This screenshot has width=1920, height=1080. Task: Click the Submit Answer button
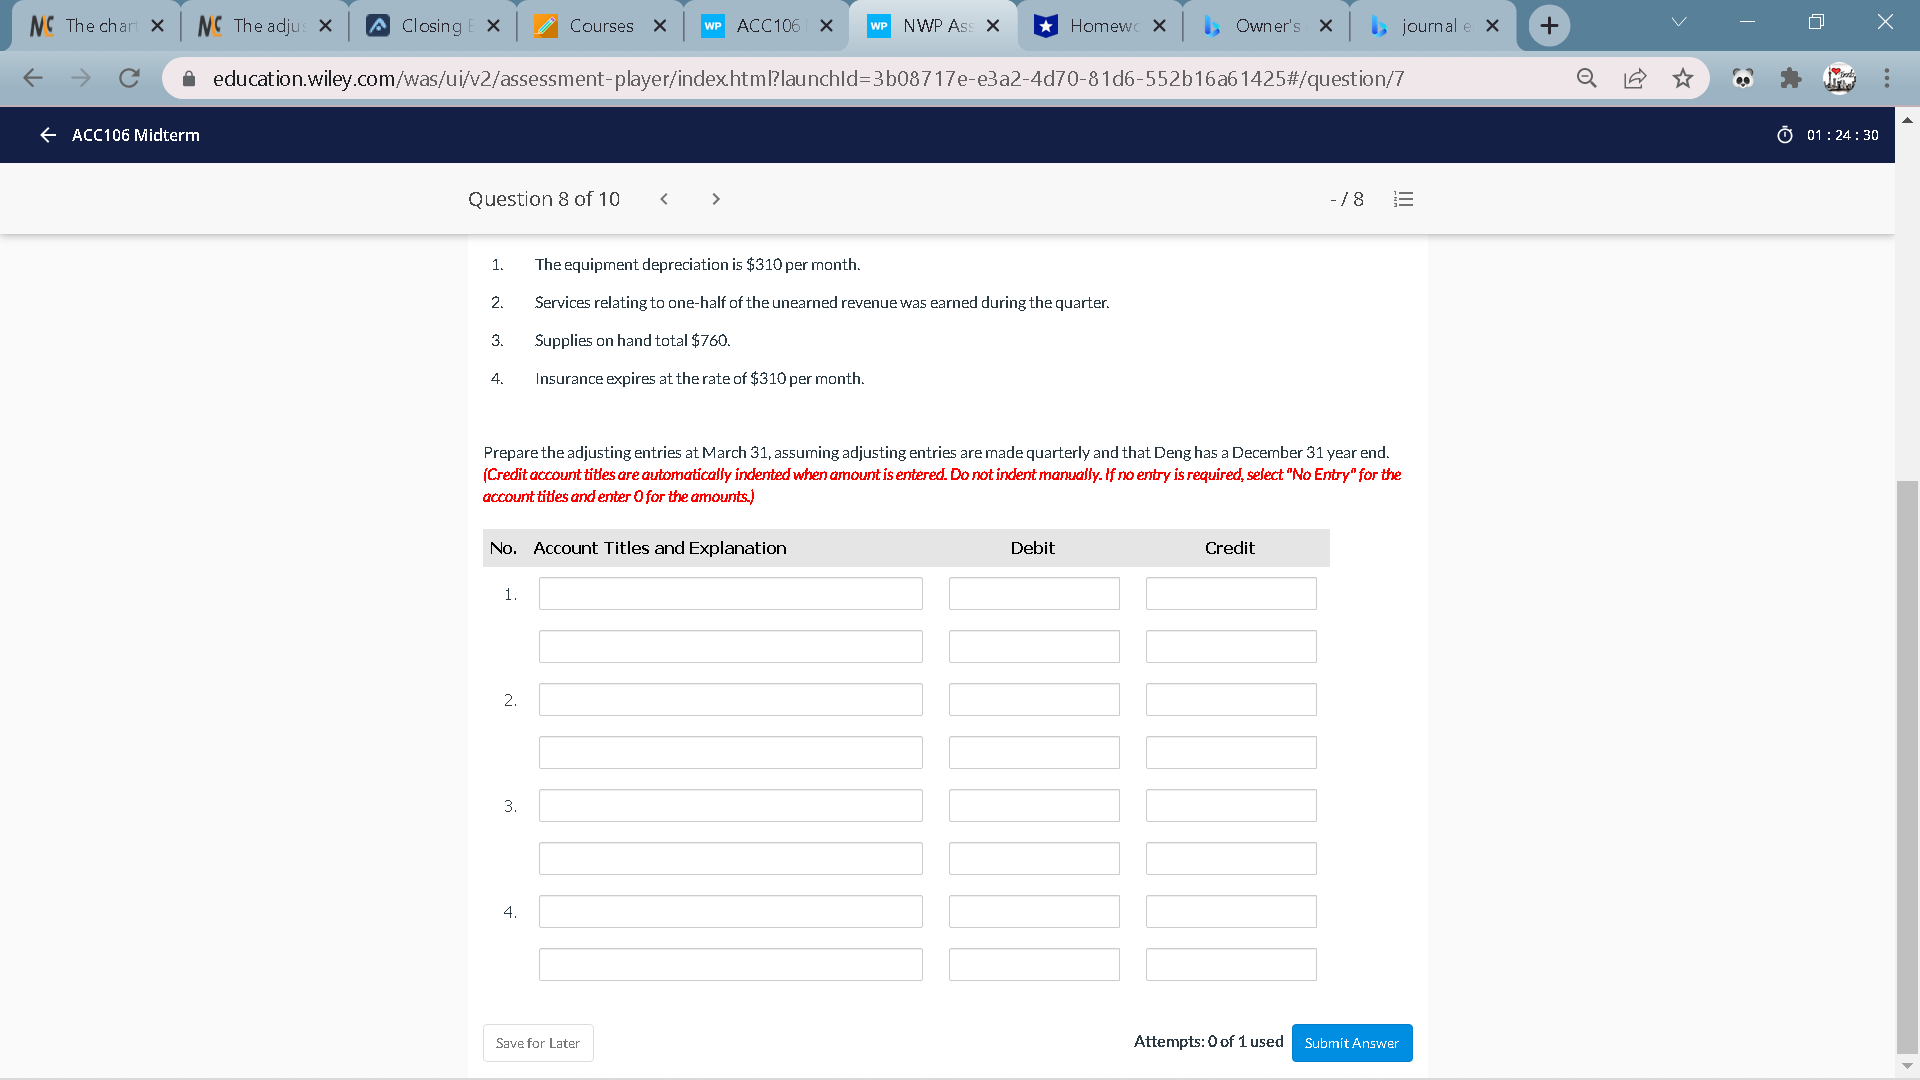point(1351,1043)
